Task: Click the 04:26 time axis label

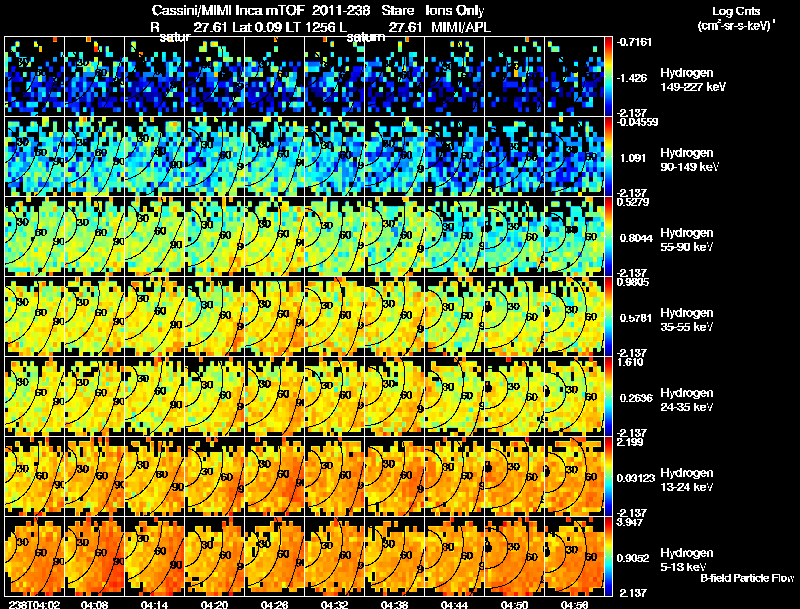Action: coord(274,604)
